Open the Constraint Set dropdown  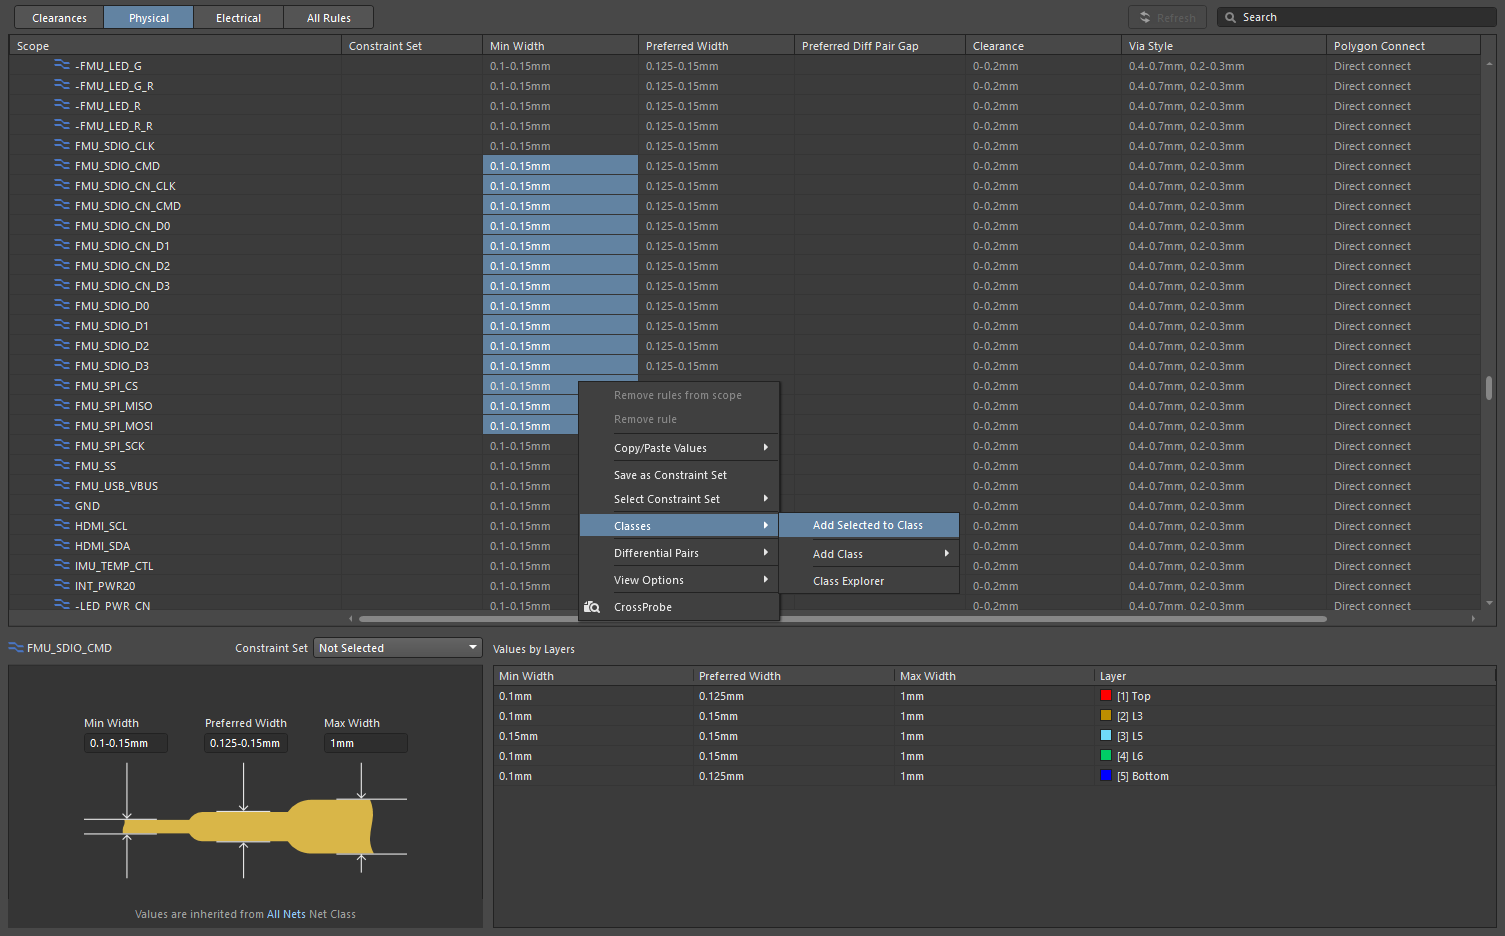[x=398, y=648]
